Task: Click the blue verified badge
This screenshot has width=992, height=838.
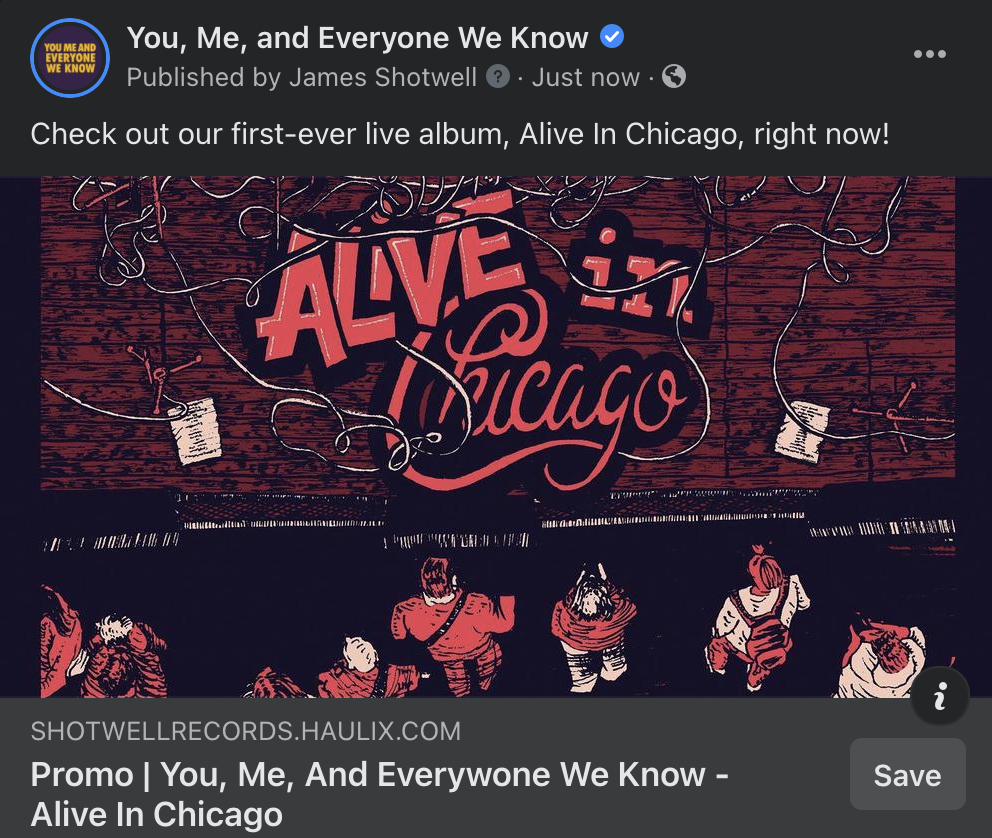Action: click(x=612, y=36)
